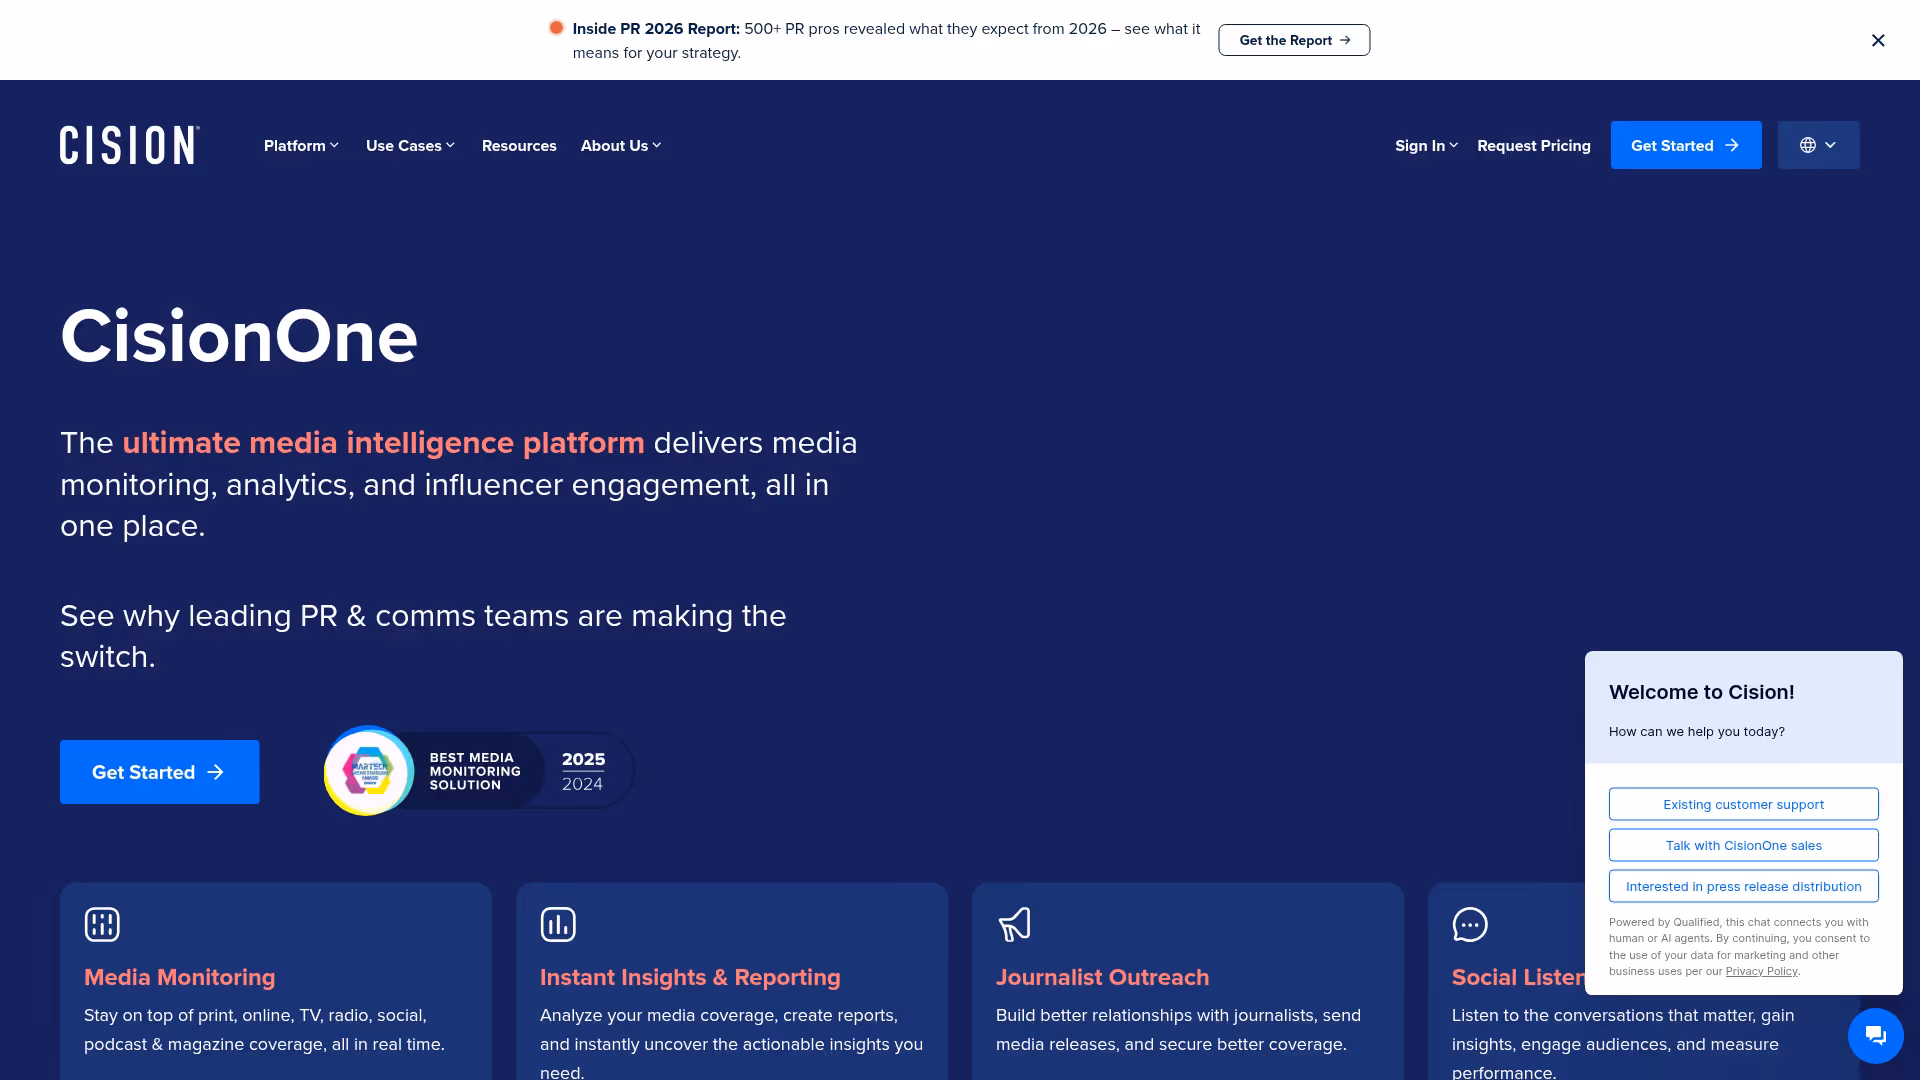Click the Cision logo
The height and width of the screenshot is (1080, 1920).
tap(129, 145)
